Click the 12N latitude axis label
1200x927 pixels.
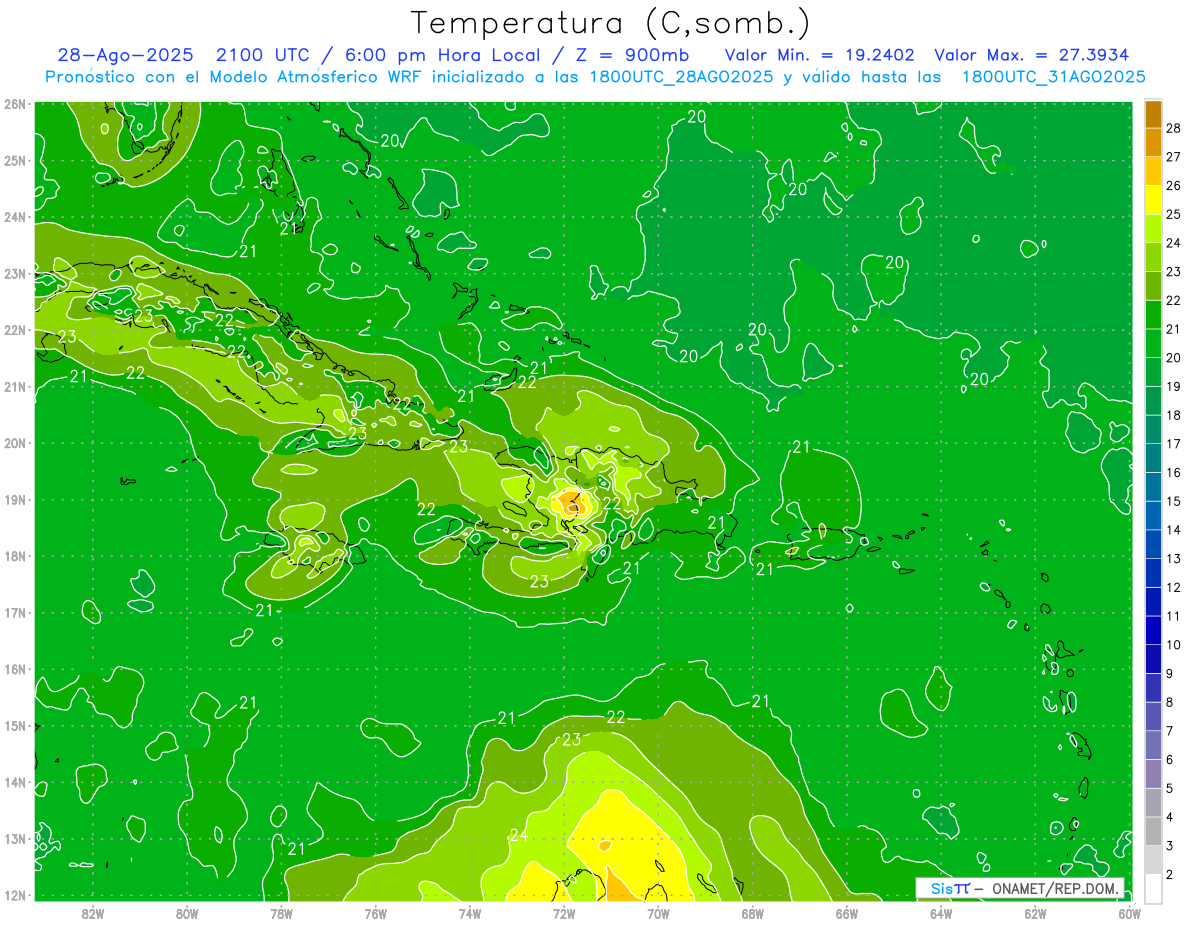click(x=15, y=895)
